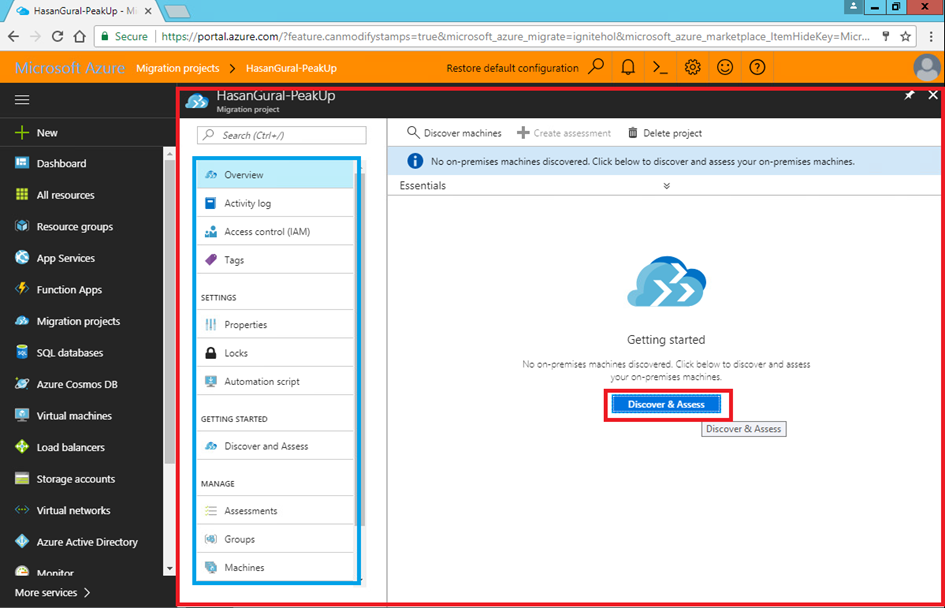The image size is (945, 608).
Task: Open Groups under Manage
Action: (x=275, y=539)
